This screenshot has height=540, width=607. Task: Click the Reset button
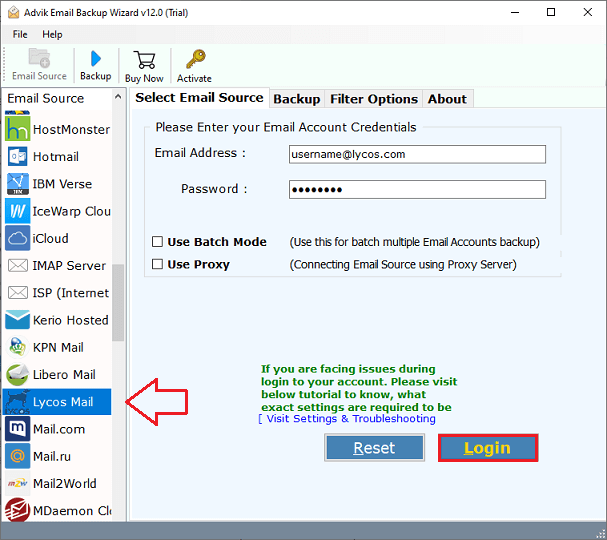[x=374, y=448]
